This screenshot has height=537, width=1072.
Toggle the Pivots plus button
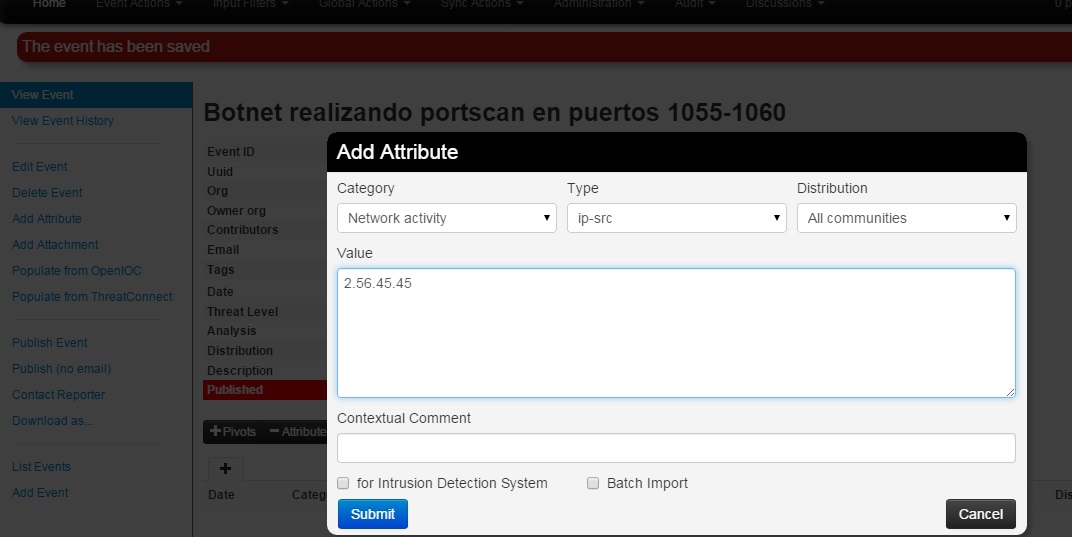coord(233,432)
